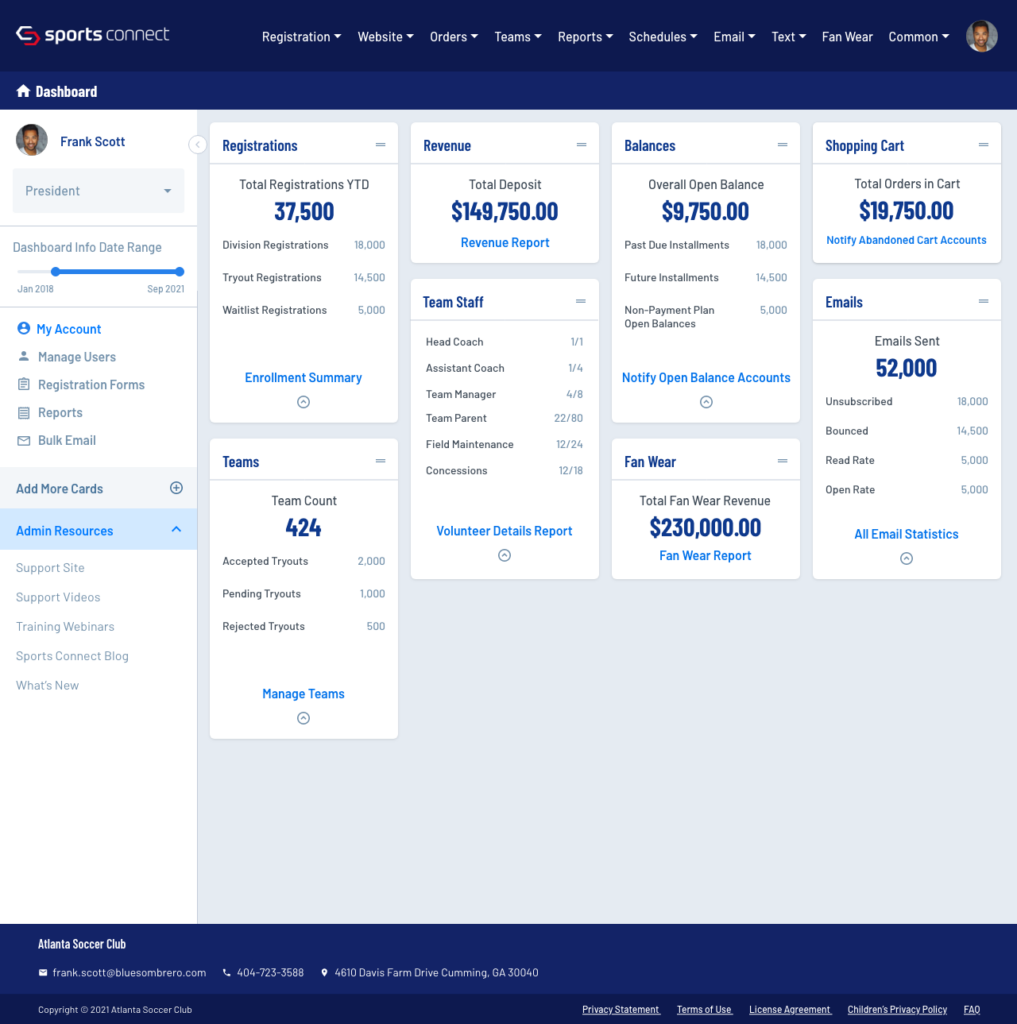Open the Registration menu
This screenshot has height=1024, width=1017.
(301, 37)
